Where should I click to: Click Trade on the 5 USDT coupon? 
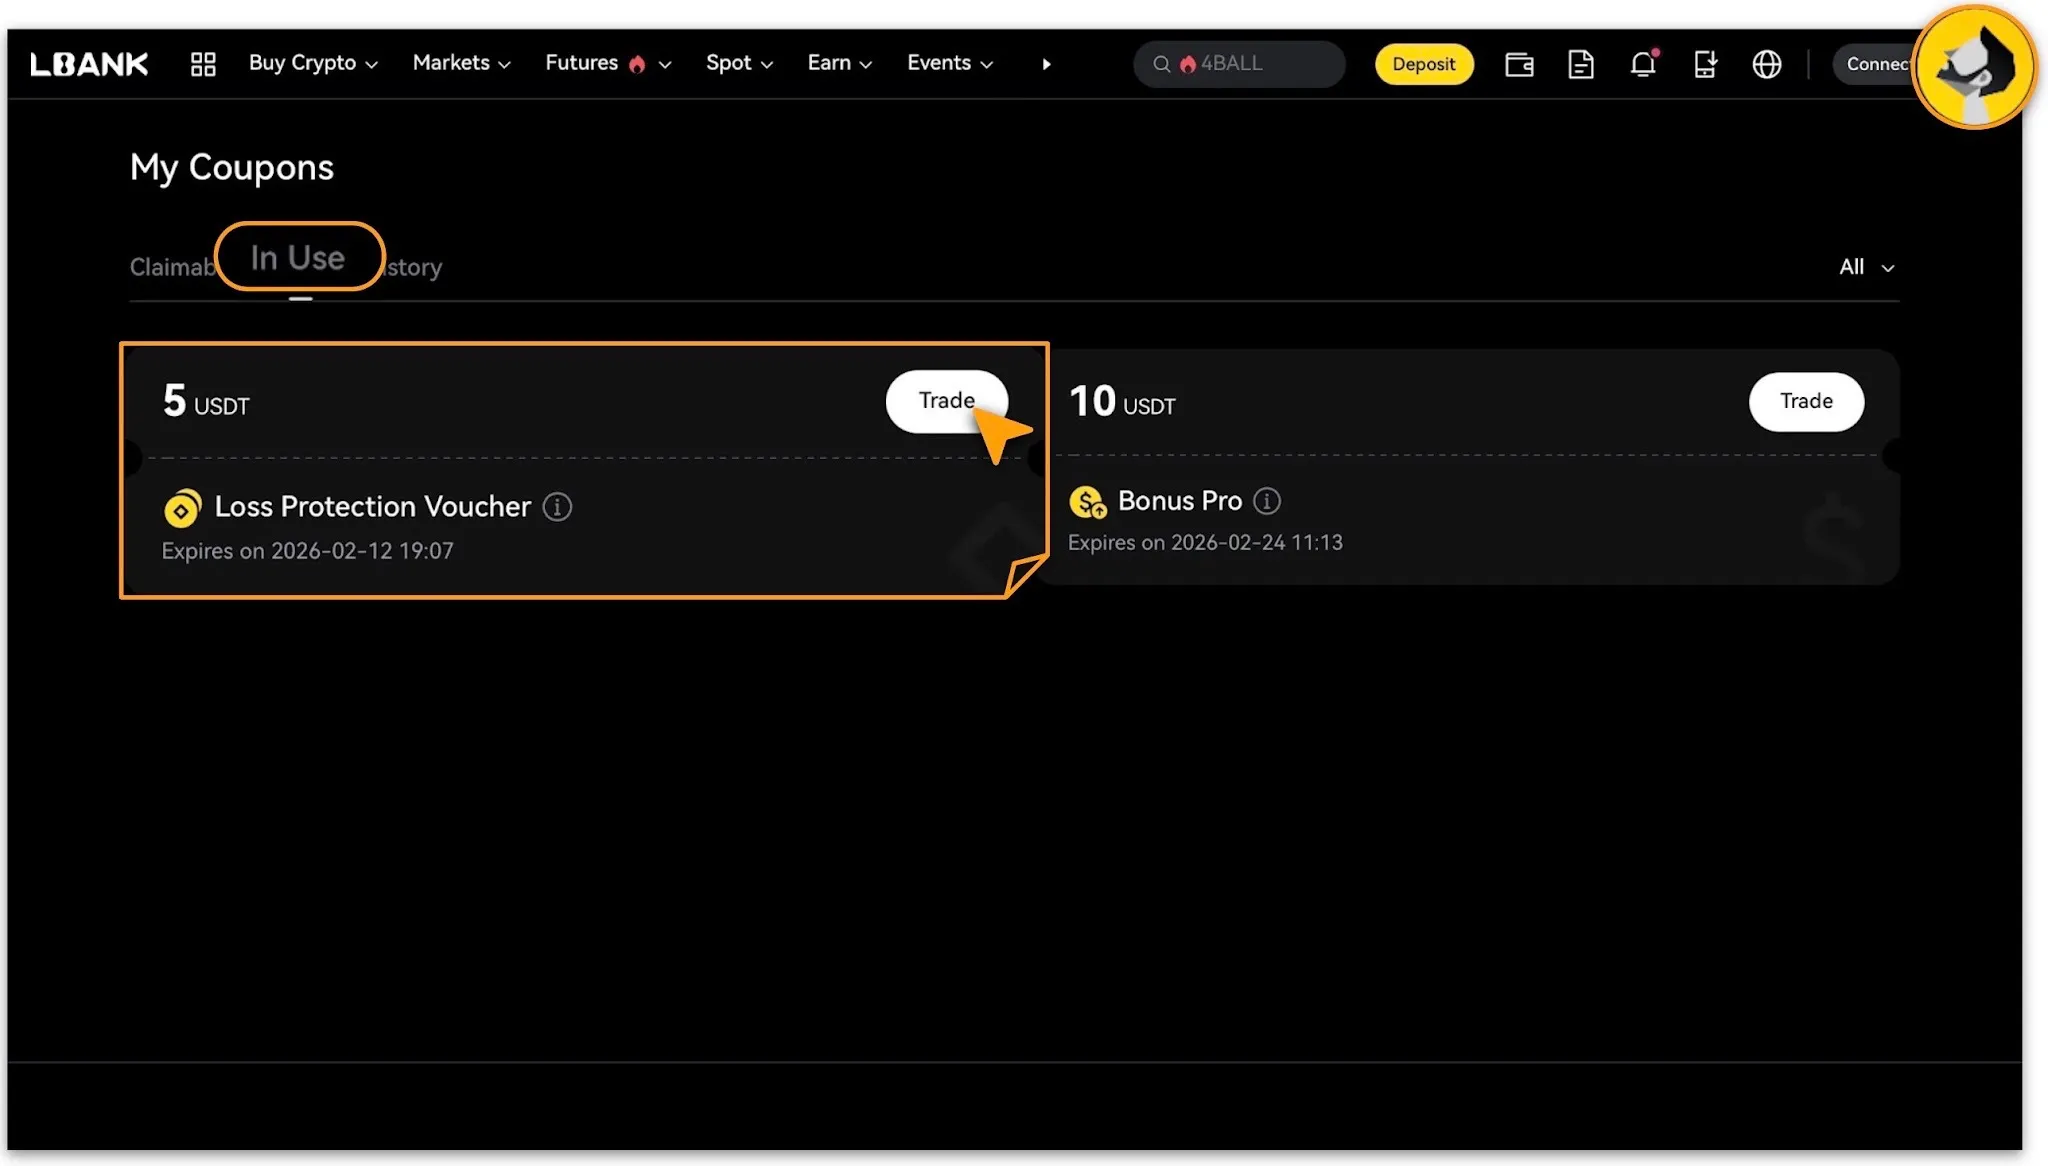point(946,401)
